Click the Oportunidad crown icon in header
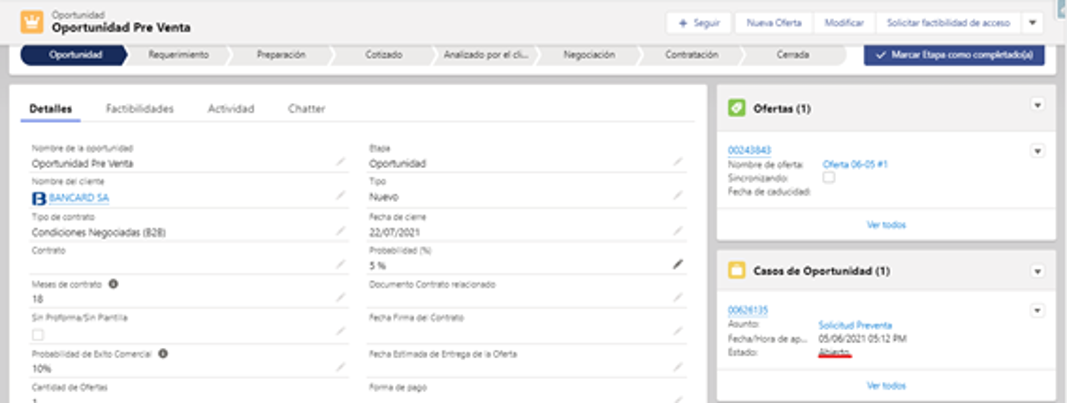The height and width of the screenshot is (403, 1067). pos(31,22)
